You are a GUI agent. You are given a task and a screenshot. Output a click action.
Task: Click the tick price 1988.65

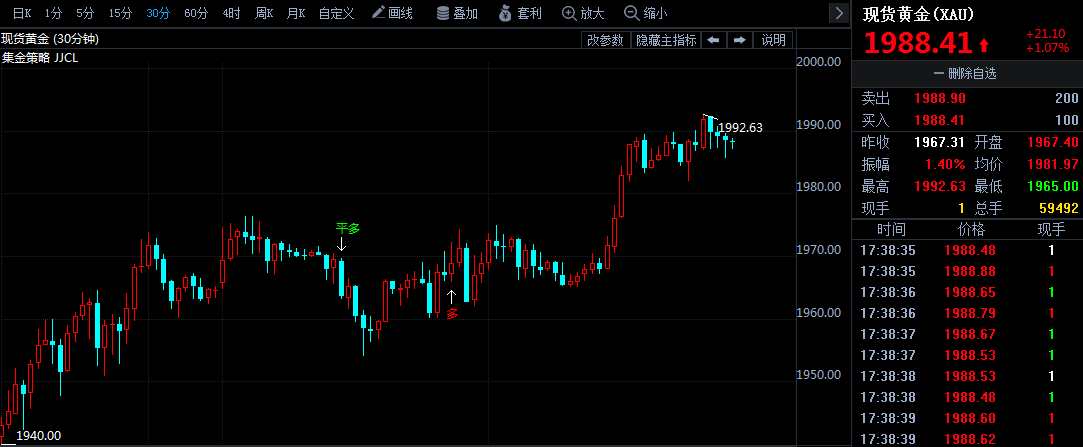click(970, 292)
